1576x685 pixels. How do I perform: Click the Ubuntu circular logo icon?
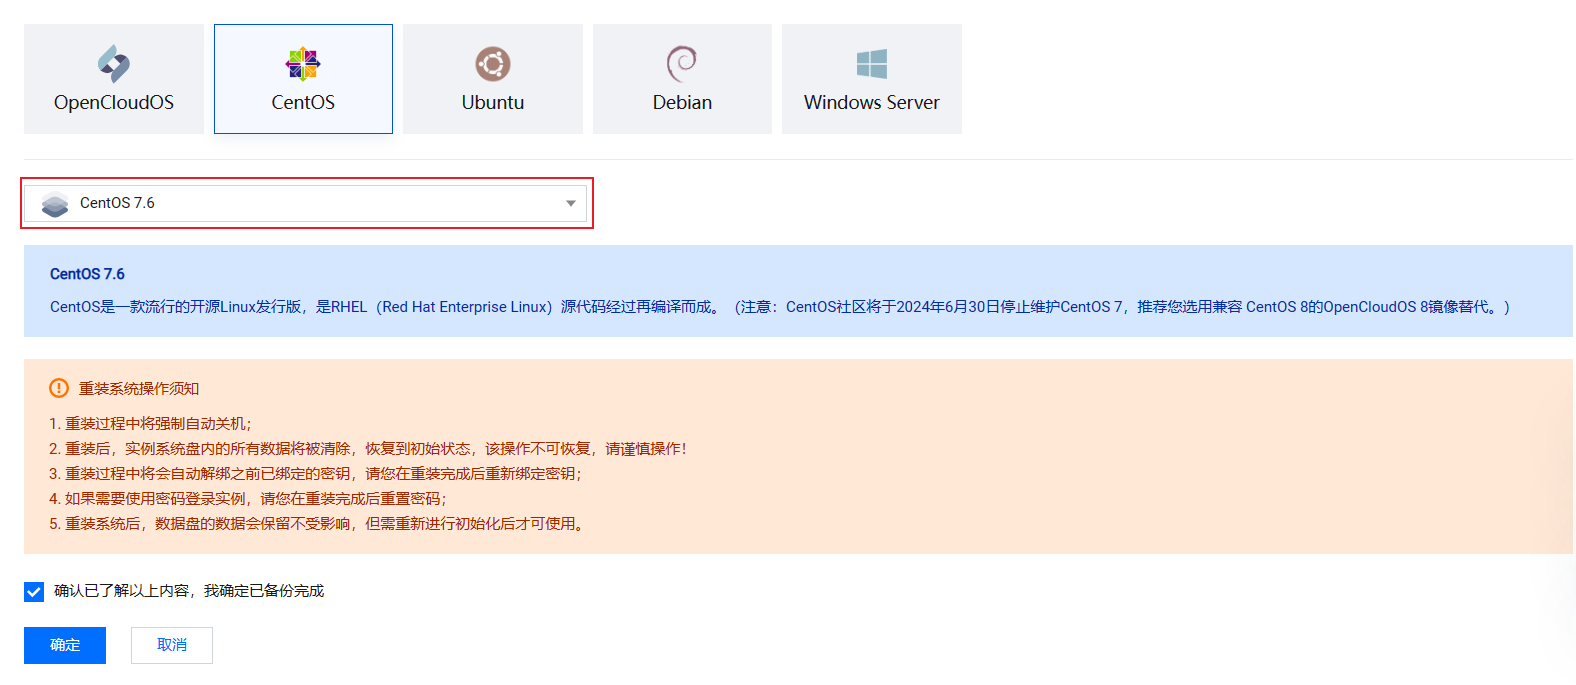click(x=493, y=64)
